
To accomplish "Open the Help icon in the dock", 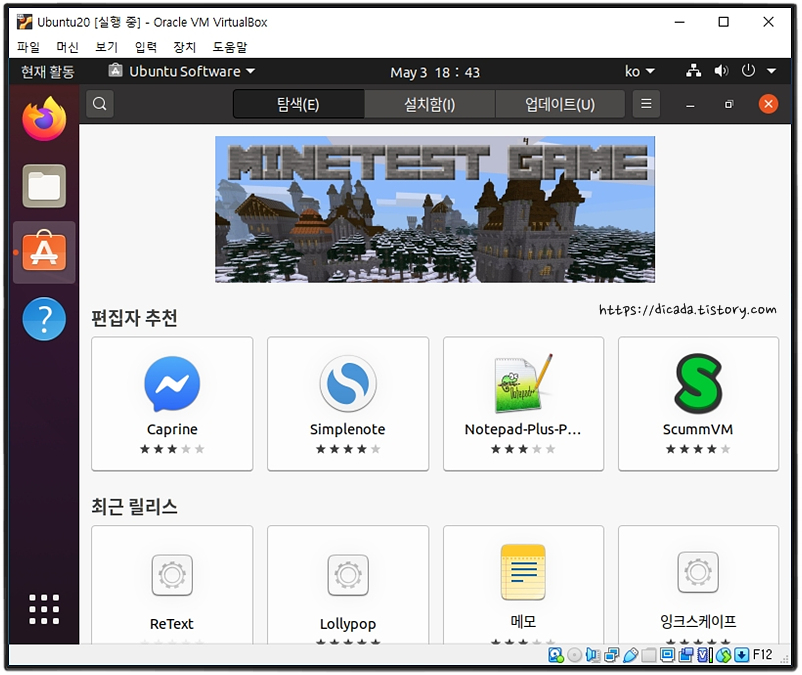I will coord(44,319).
